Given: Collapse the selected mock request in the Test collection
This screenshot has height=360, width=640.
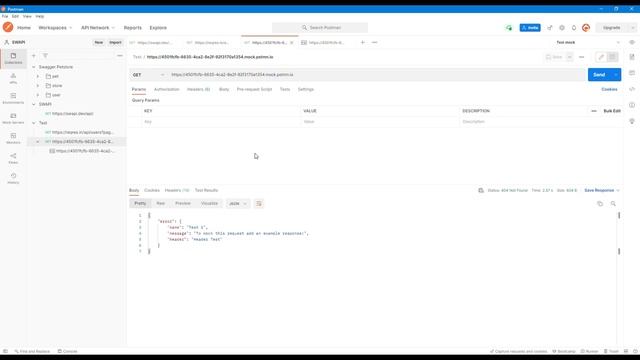Looking at the screenshot, I should click(x=38, y=142).
